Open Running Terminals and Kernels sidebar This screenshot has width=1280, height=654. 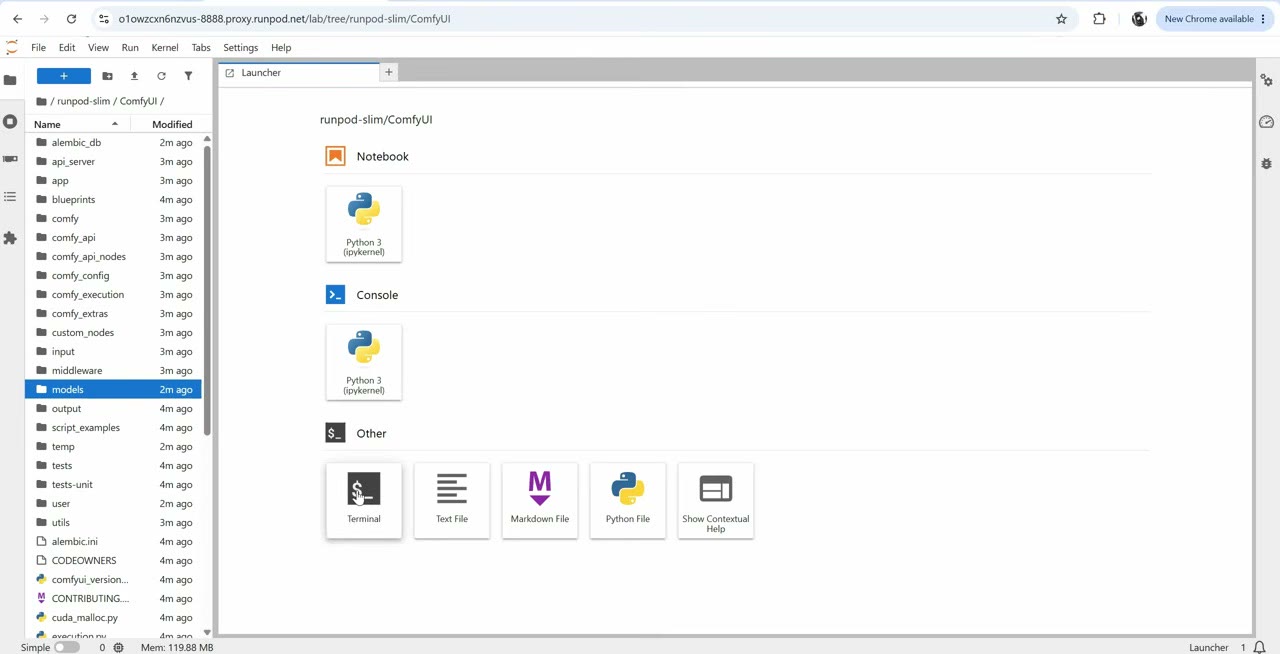click(10, 121)
